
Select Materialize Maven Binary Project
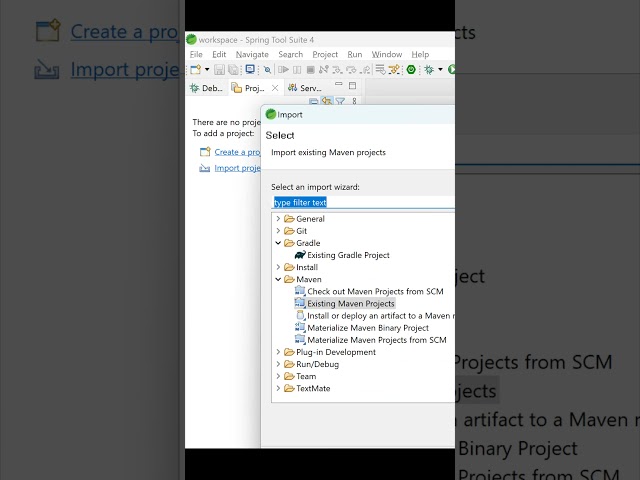click(x=362, y=328)
